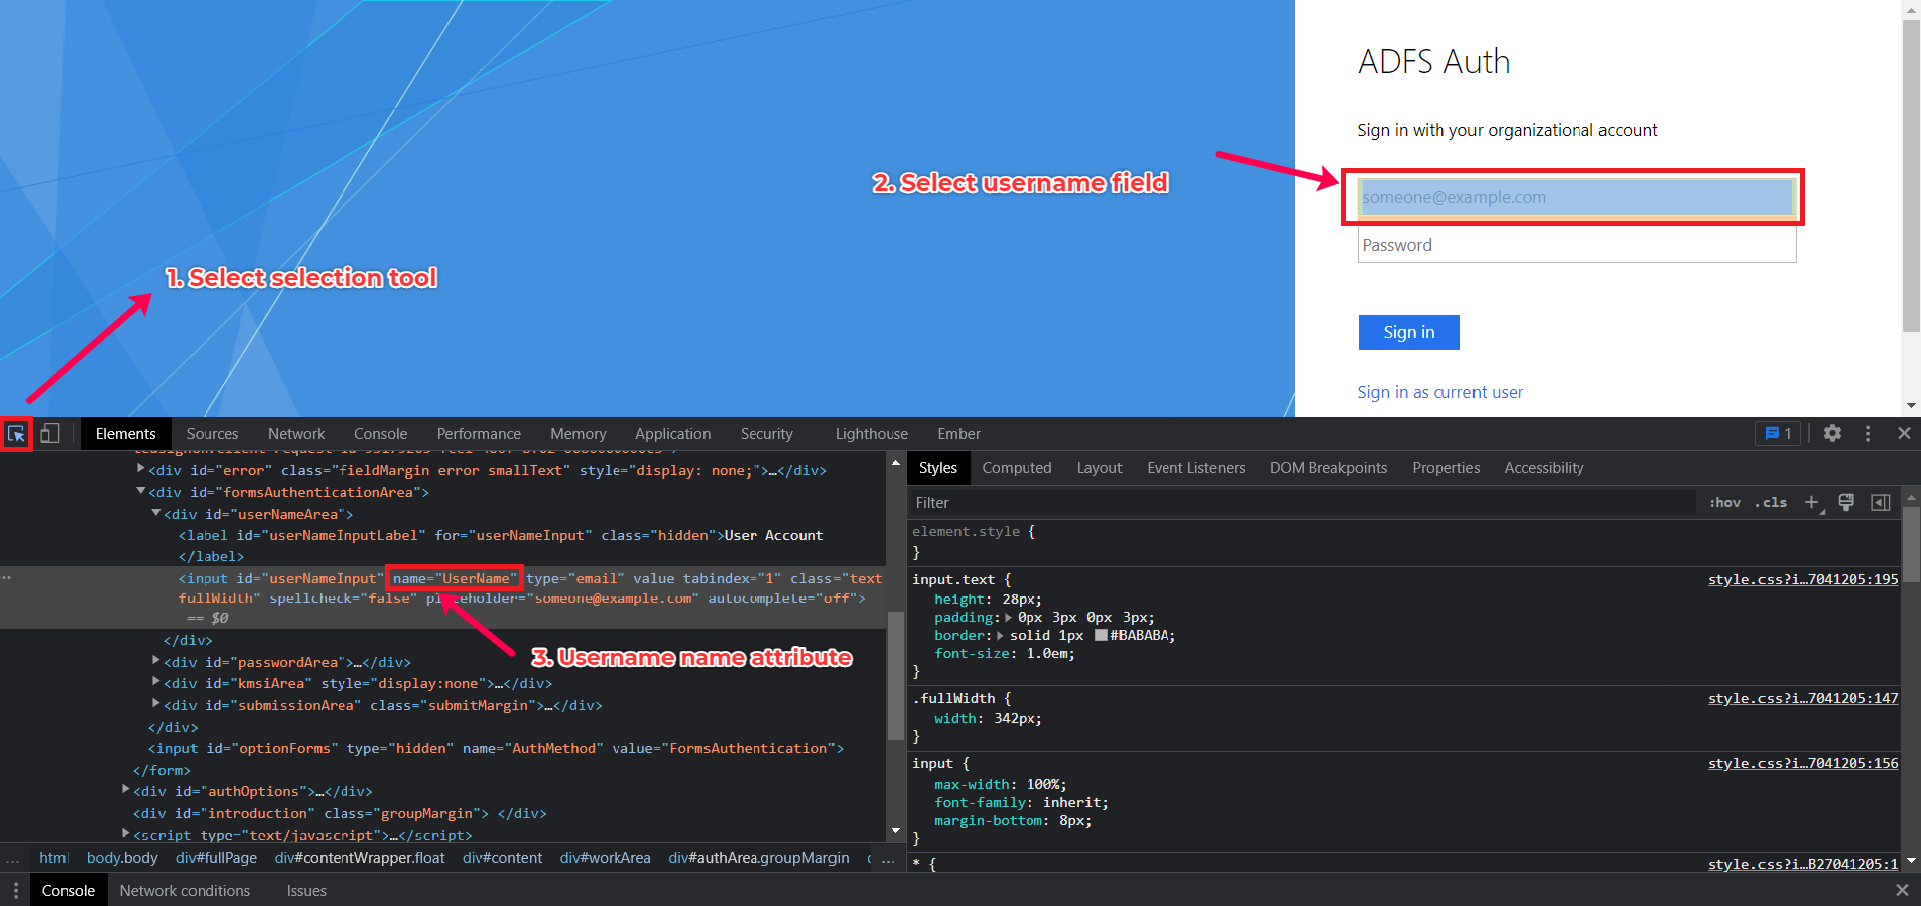Switch to the Layout pane tab

(1099, 468)
